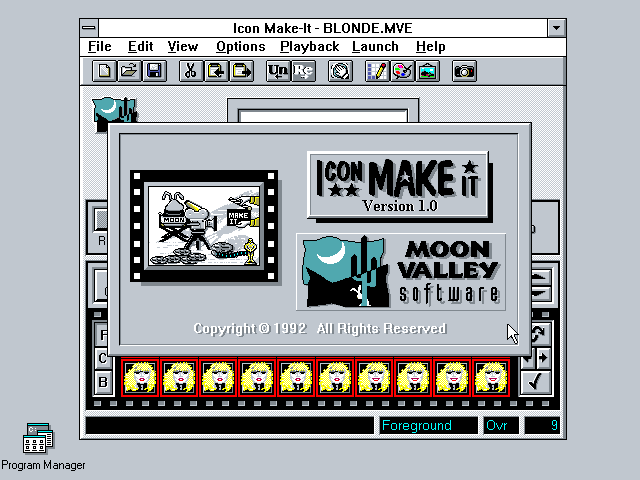
Task: Open the Playback menu
Action: point(309,47)
